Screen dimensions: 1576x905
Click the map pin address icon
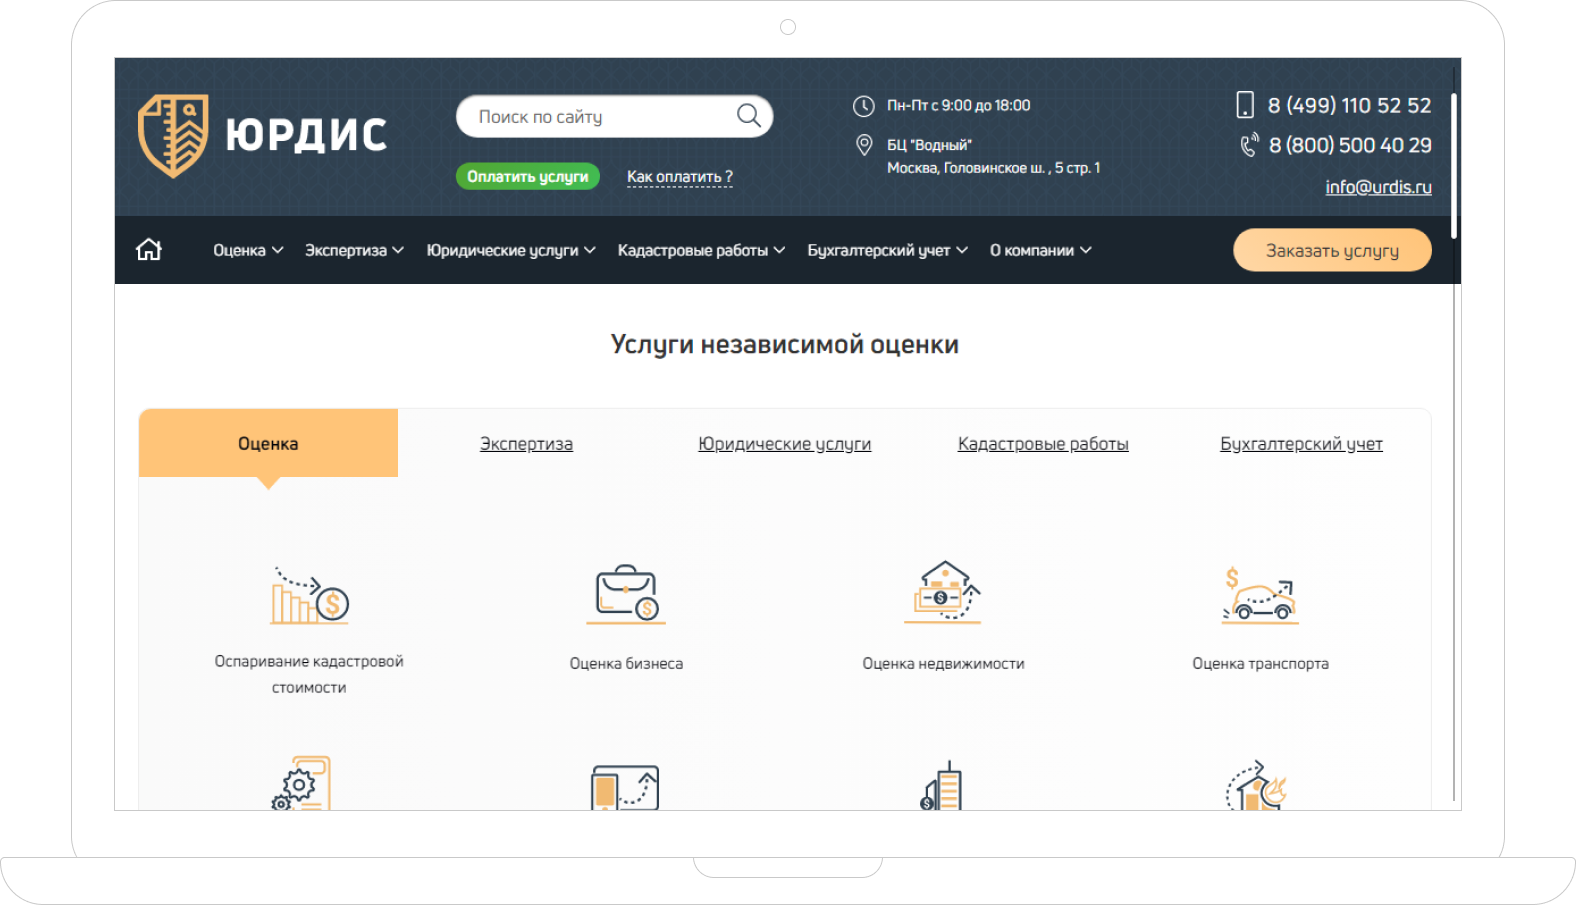click(864, 146)
